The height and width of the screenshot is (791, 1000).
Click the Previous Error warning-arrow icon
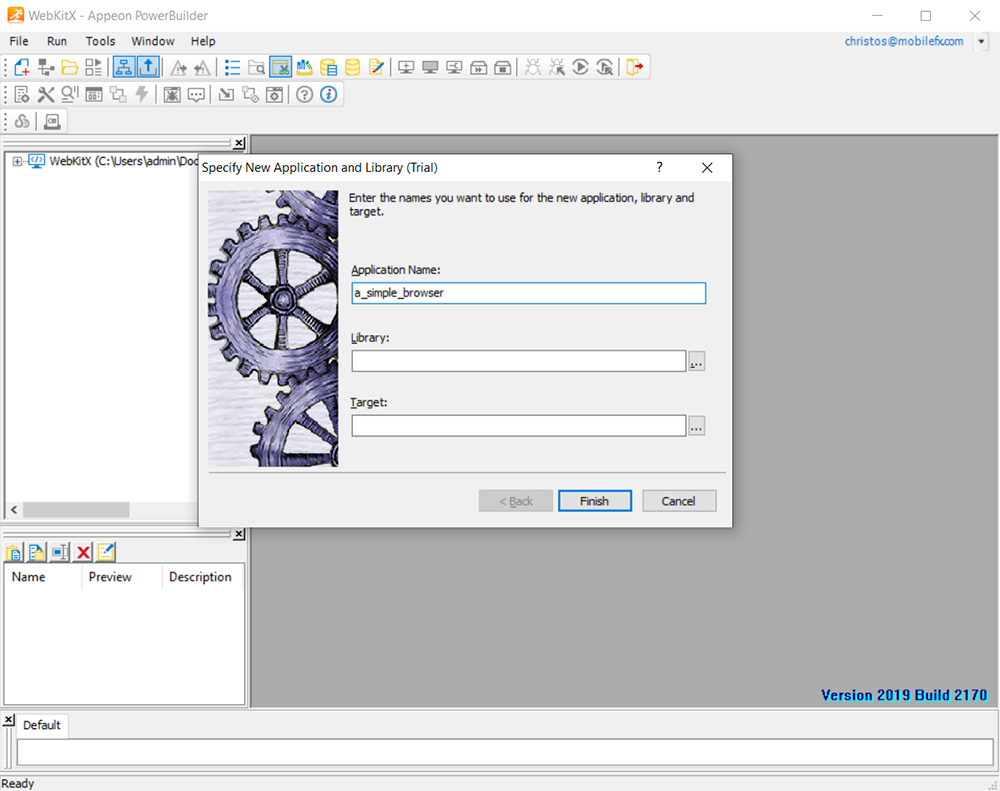202,67
